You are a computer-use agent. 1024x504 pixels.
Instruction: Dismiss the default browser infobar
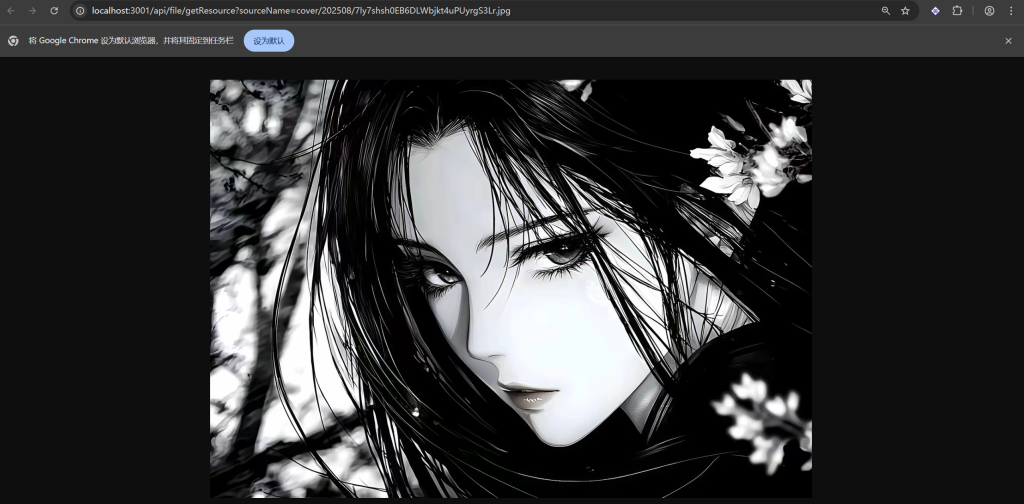coord(1008,41)
